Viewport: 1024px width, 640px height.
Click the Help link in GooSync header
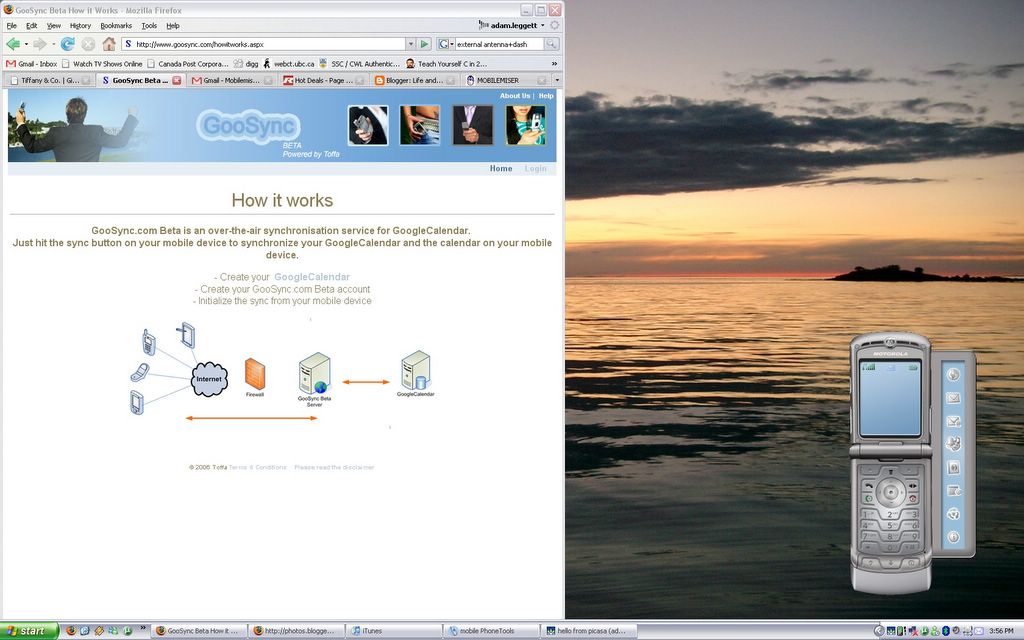(x=546, y=95)
